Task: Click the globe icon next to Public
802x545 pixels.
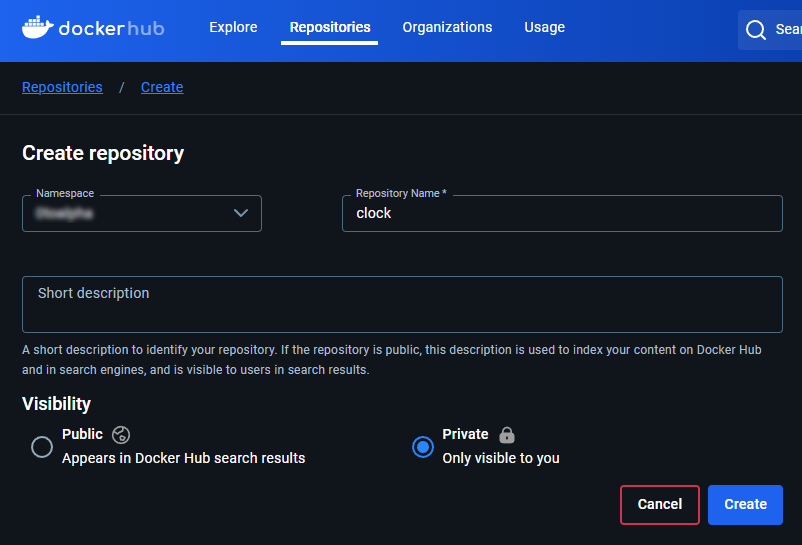Action: (121, 435)
